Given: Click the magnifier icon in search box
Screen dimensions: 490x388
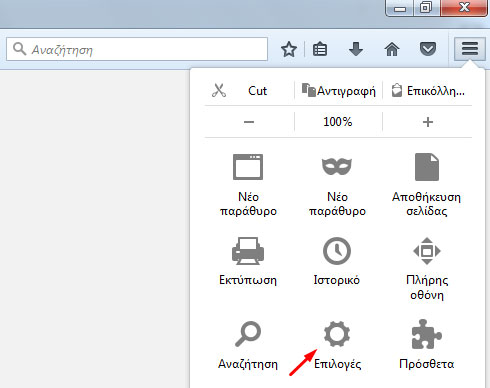Looking at the screenshot, I should click(x=19, y=49).
